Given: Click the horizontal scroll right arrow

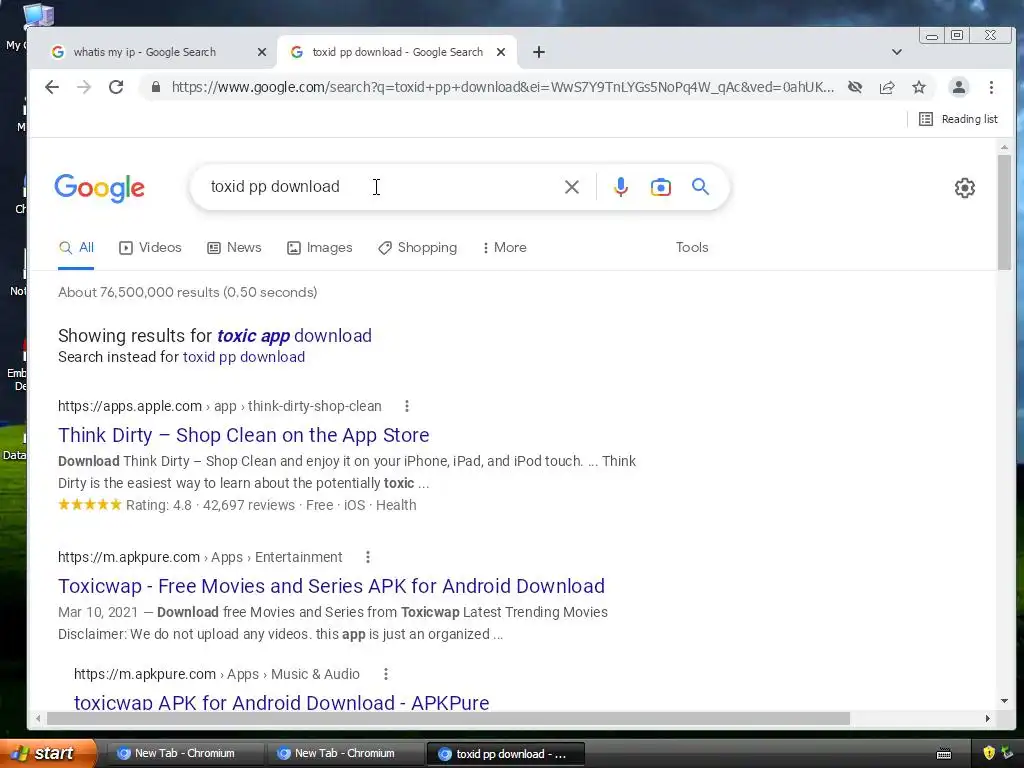Looking at the screenshot, I should (x=987, y=718).
